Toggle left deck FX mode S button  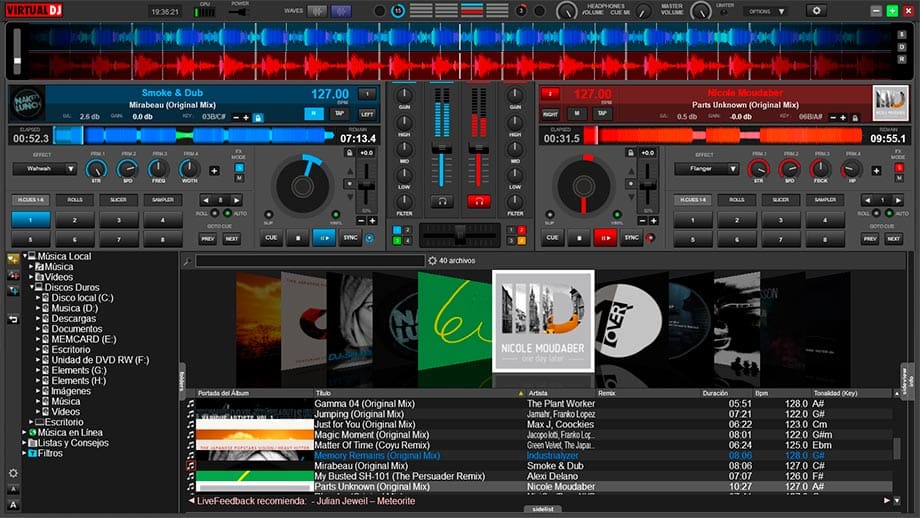click(x=239, y=168)
